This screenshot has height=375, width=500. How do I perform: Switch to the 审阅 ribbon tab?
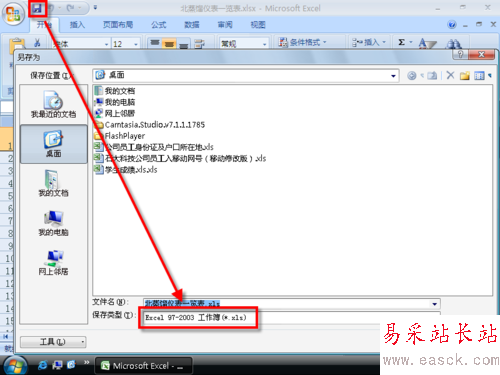[225, 25]
